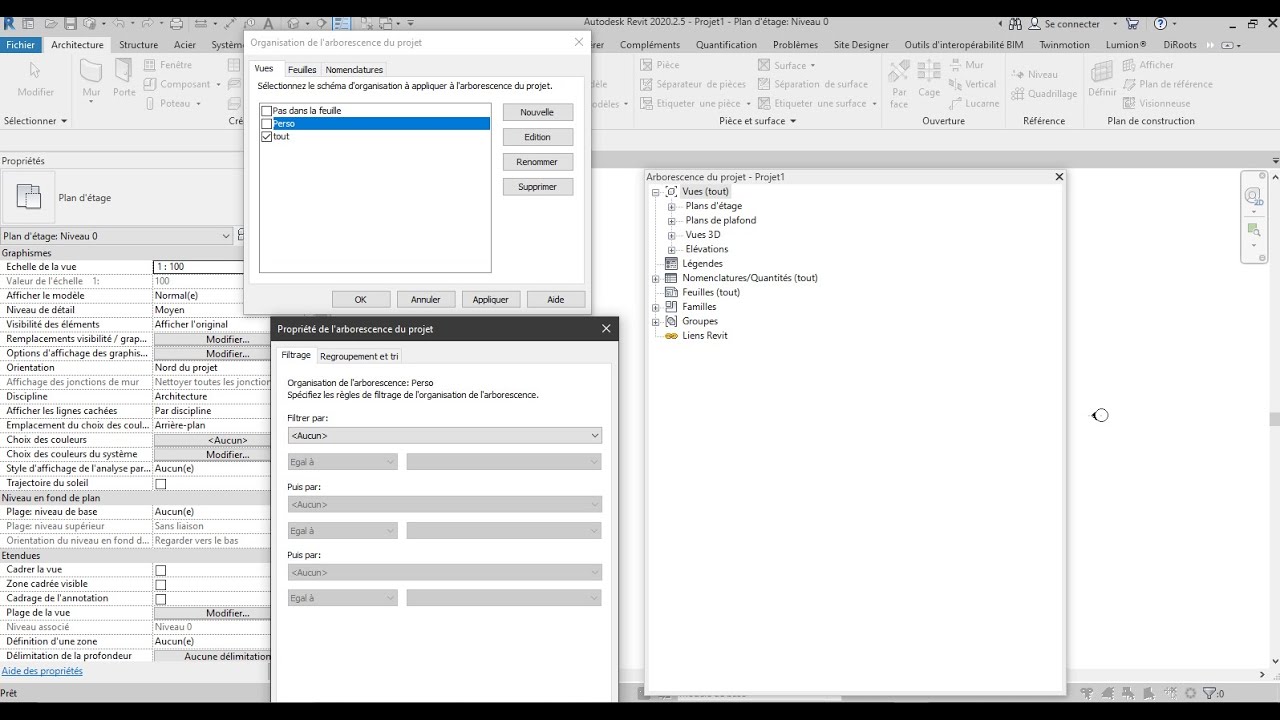Viewport: 1280px width, 720px height.
Task: Click the 2D steering wheel navigation icon
Action: [x=1254, y=197]
